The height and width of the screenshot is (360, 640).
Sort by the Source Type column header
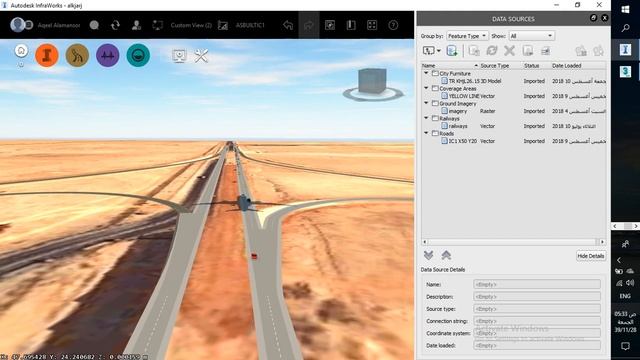[500, 66]
